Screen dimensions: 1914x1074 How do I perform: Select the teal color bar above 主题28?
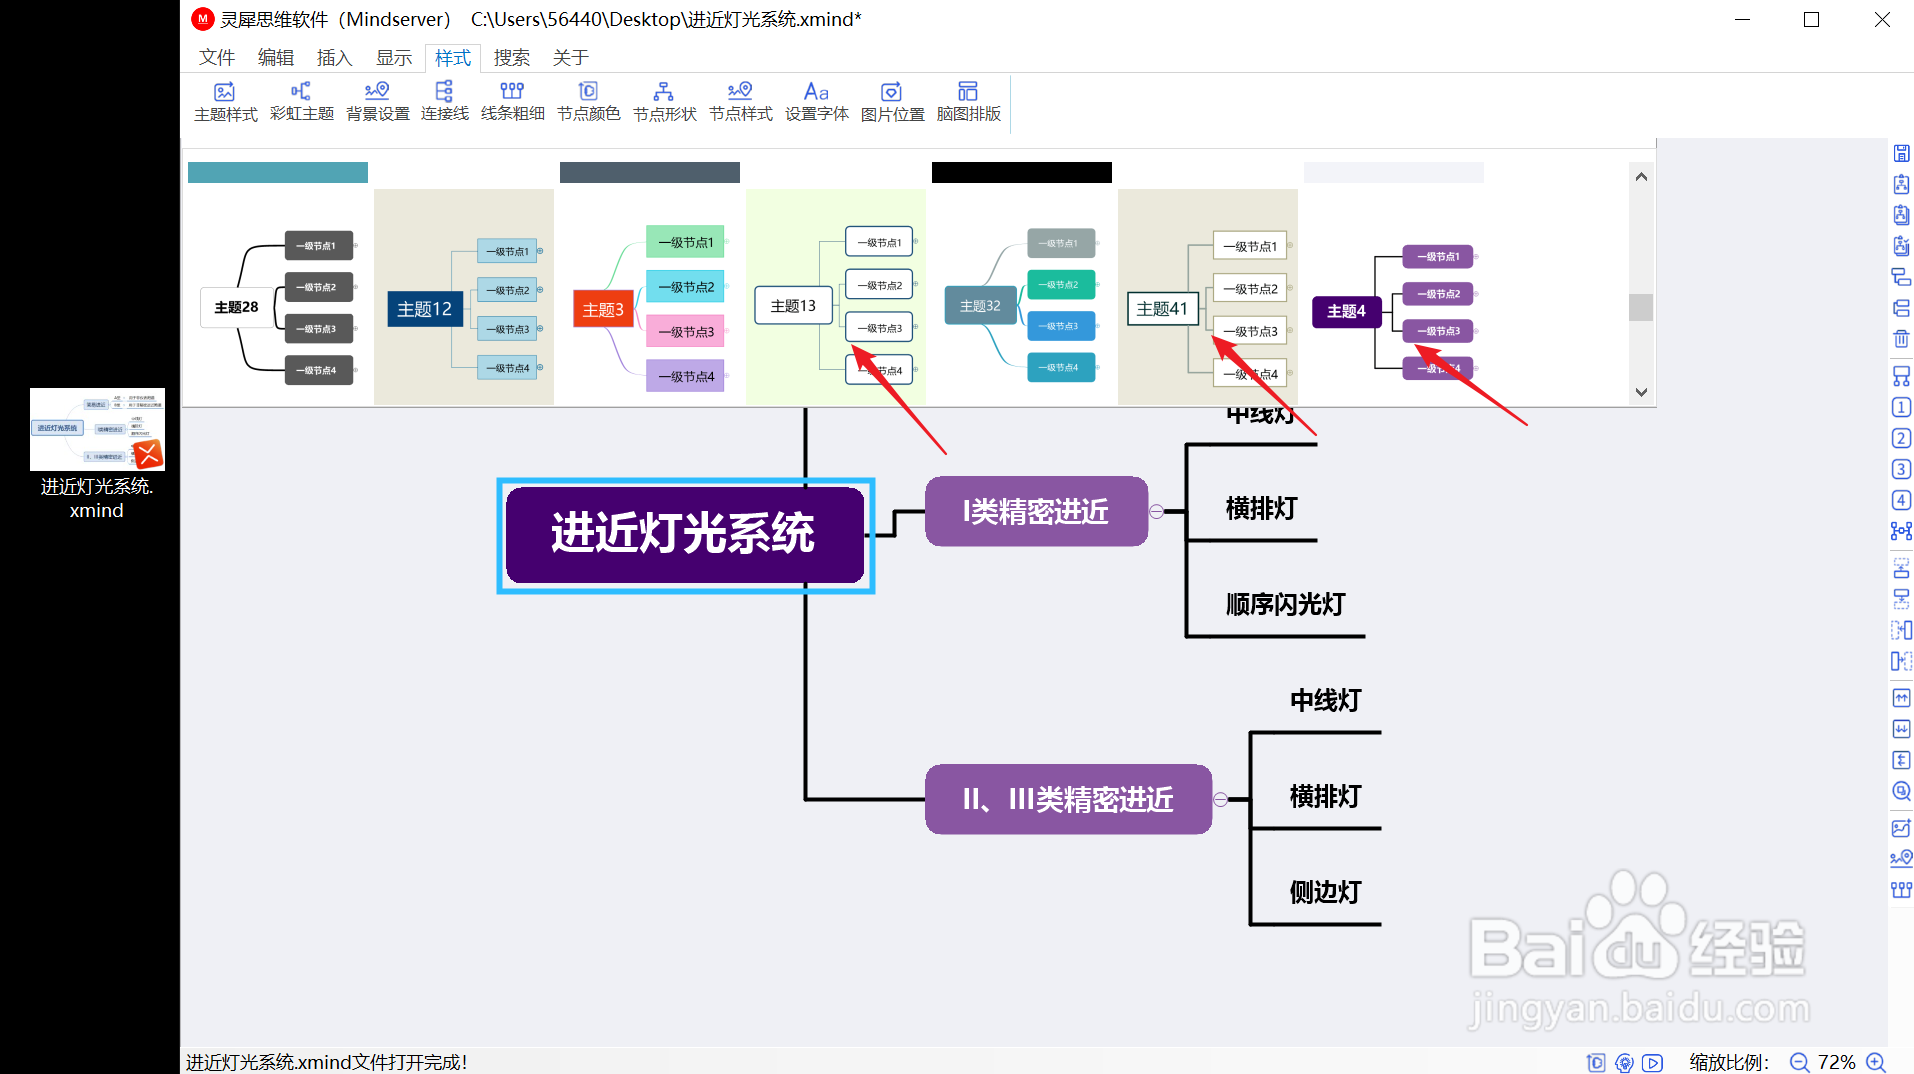[278, 173]
